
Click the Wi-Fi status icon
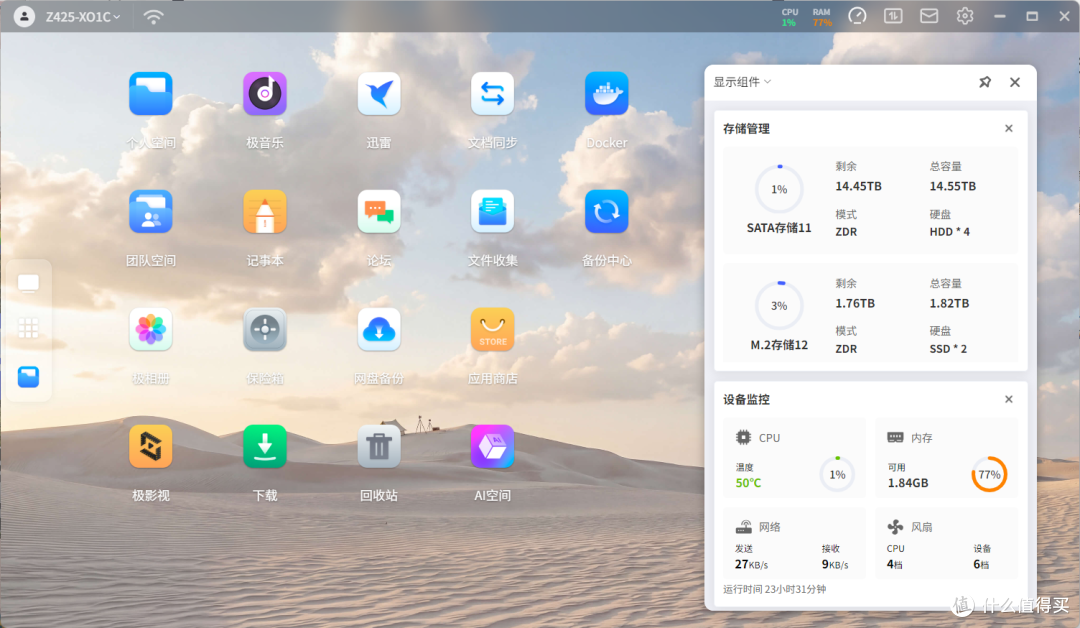point(153,17)
